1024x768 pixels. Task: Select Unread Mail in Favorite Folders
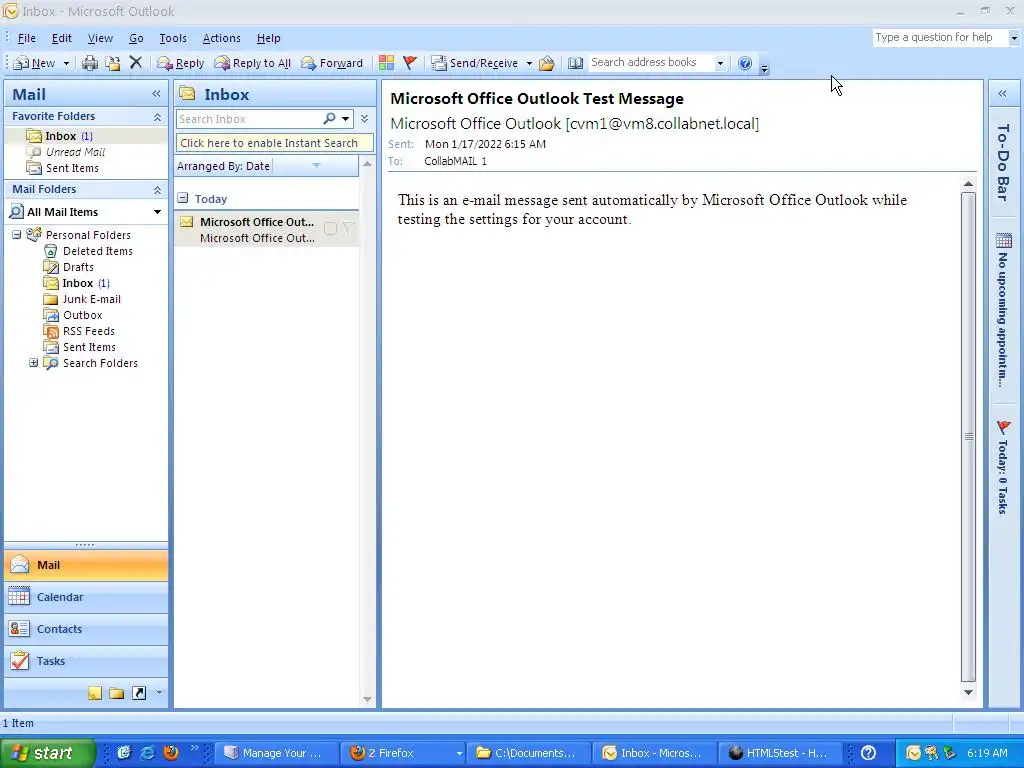click(75, 152)
